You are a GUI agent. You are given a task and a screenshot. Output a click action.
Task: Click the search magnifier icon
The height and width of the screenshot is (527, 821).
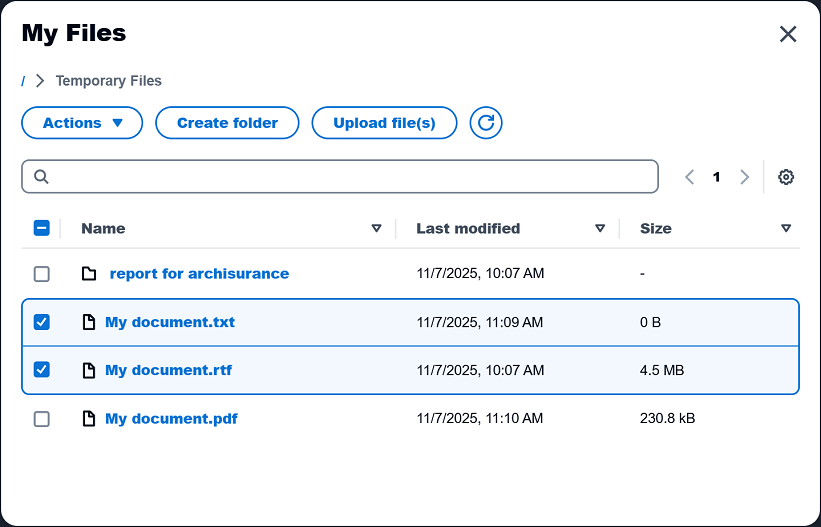pos(41,177)
